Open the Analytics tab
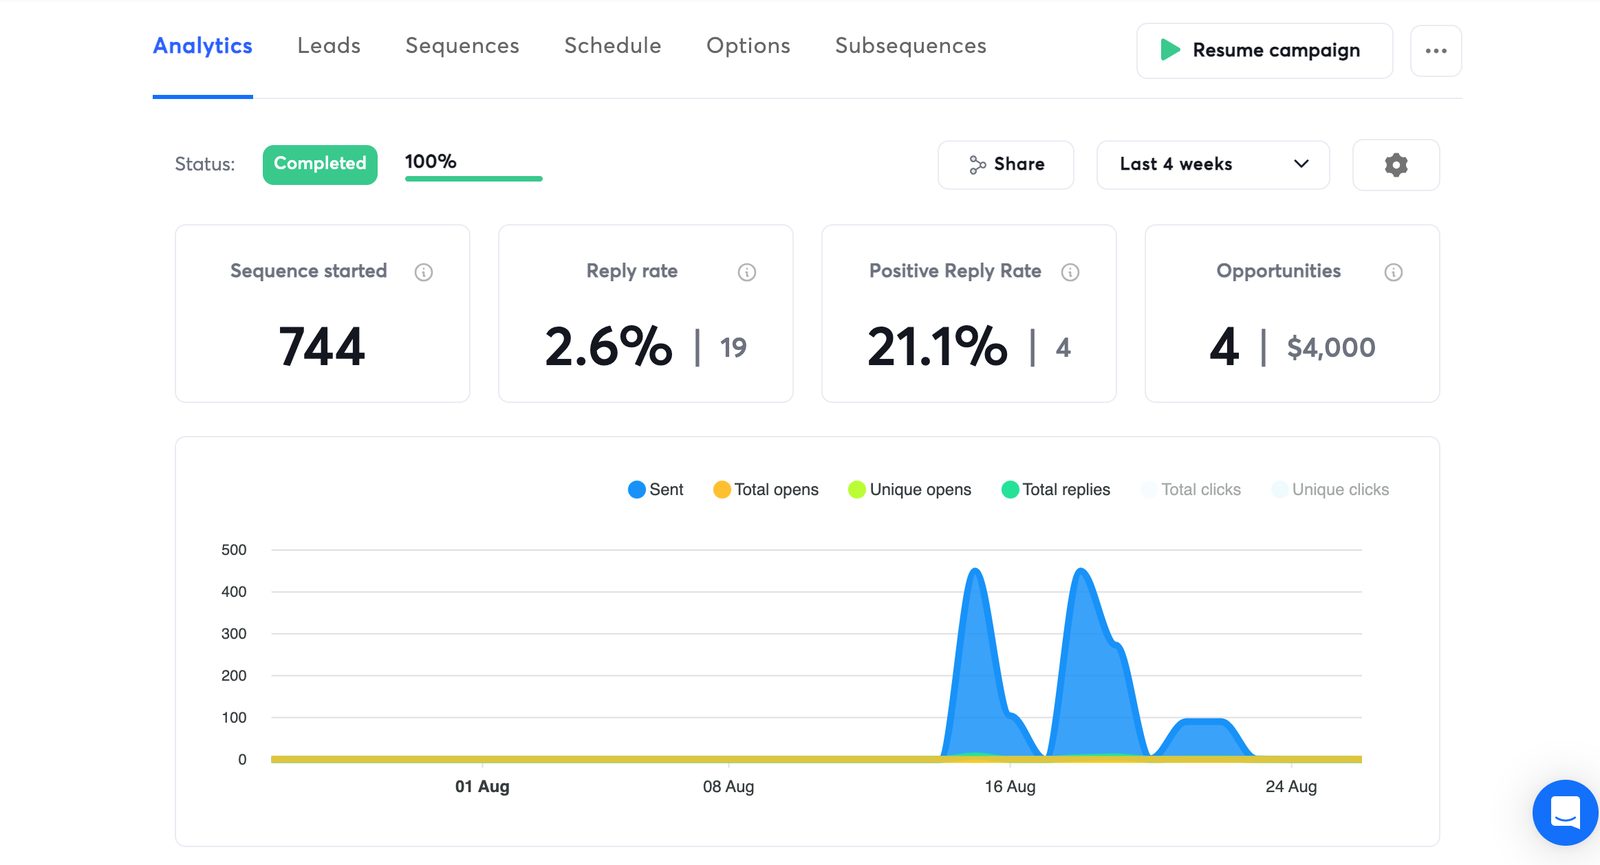The image size is (1600, 865). pos(202,46)
